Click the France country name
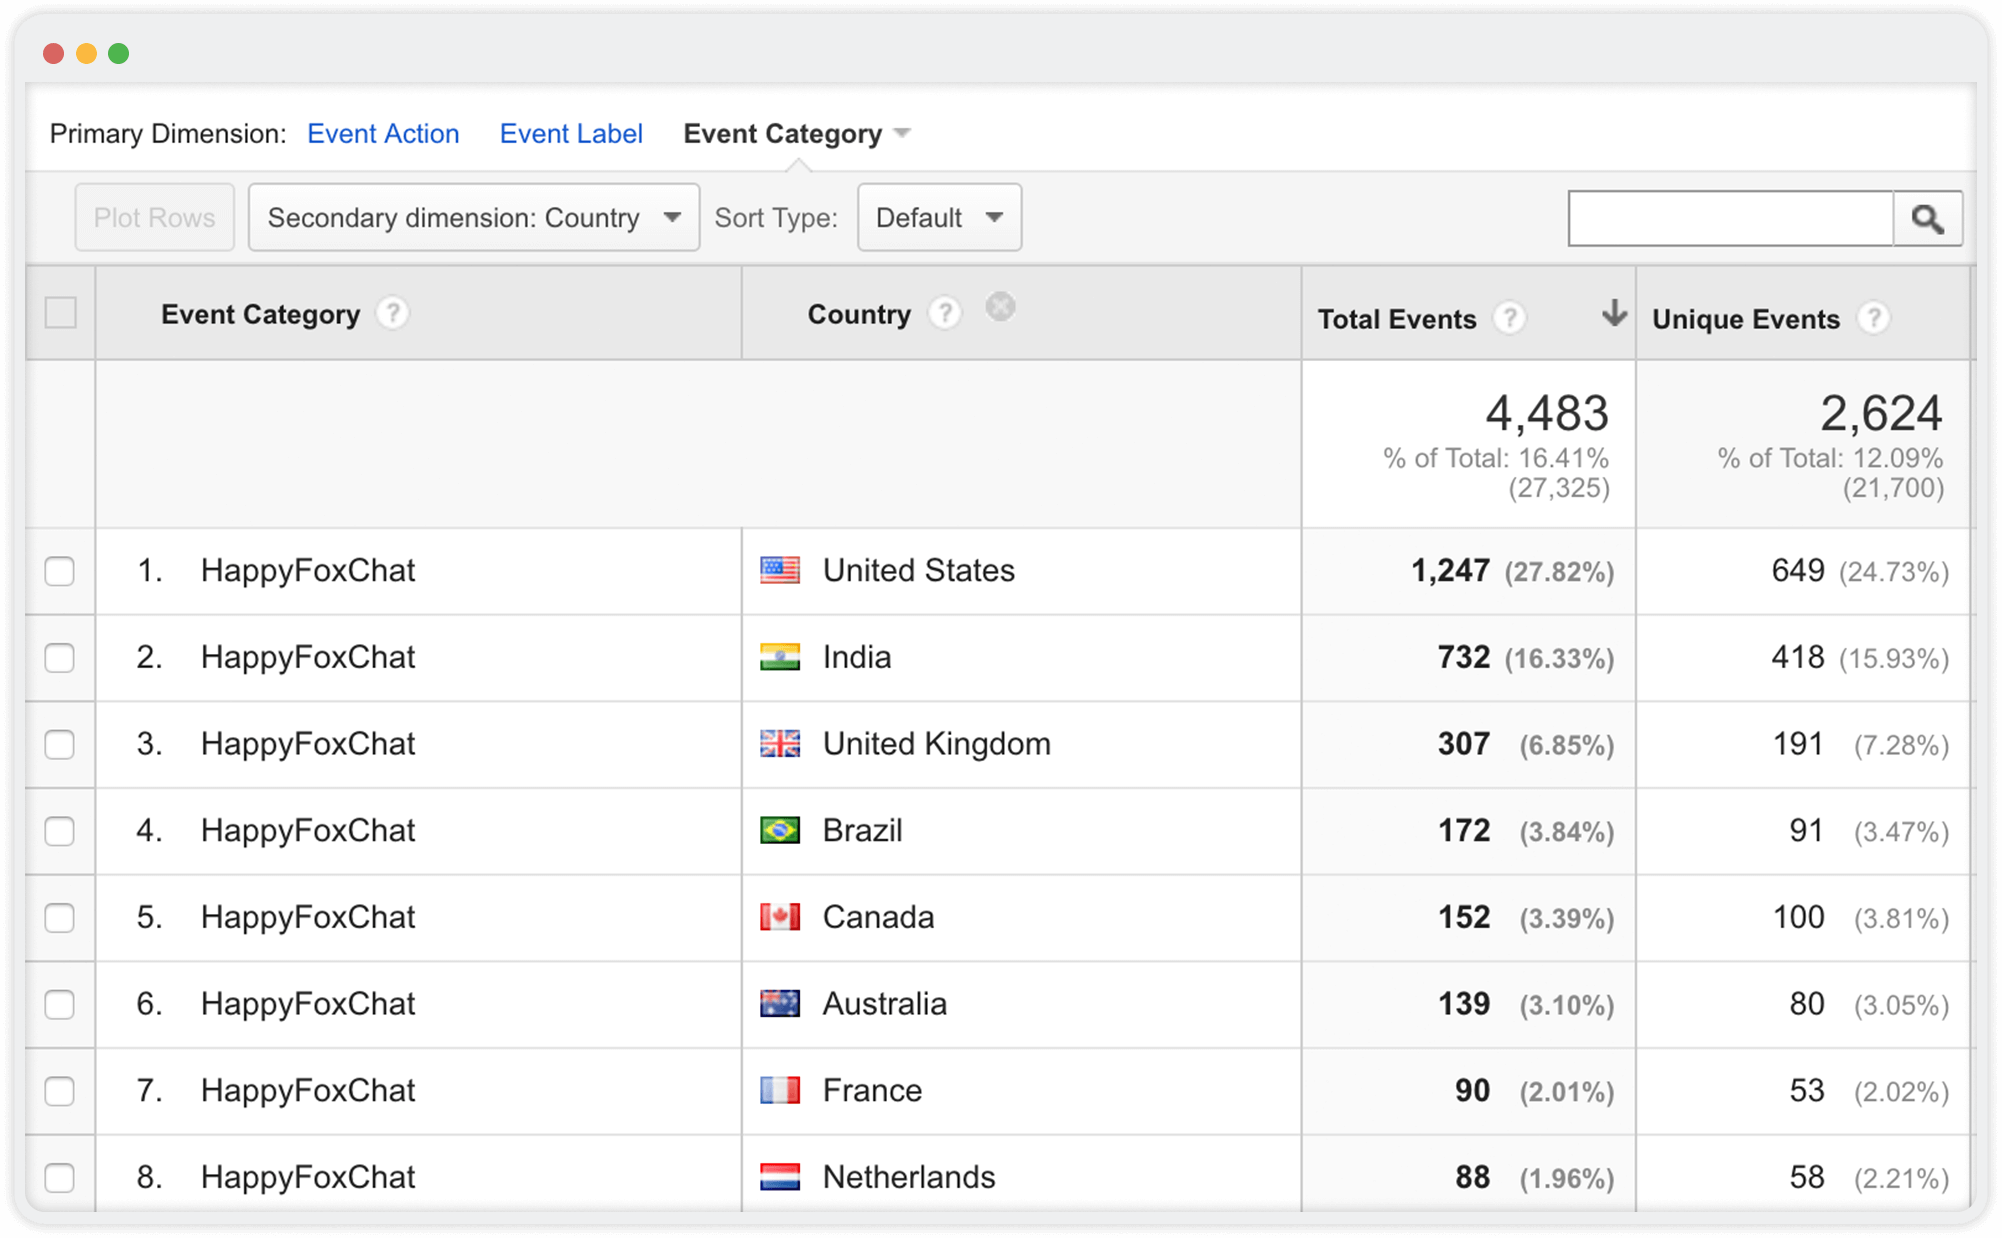2002x1238 pixels. tap(872, 1090)
